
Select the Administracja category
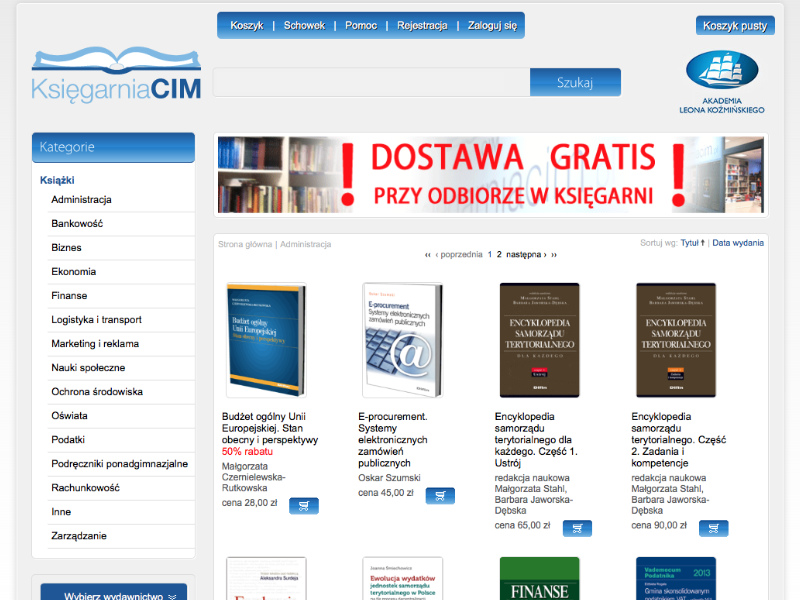[x=82, y=199]
